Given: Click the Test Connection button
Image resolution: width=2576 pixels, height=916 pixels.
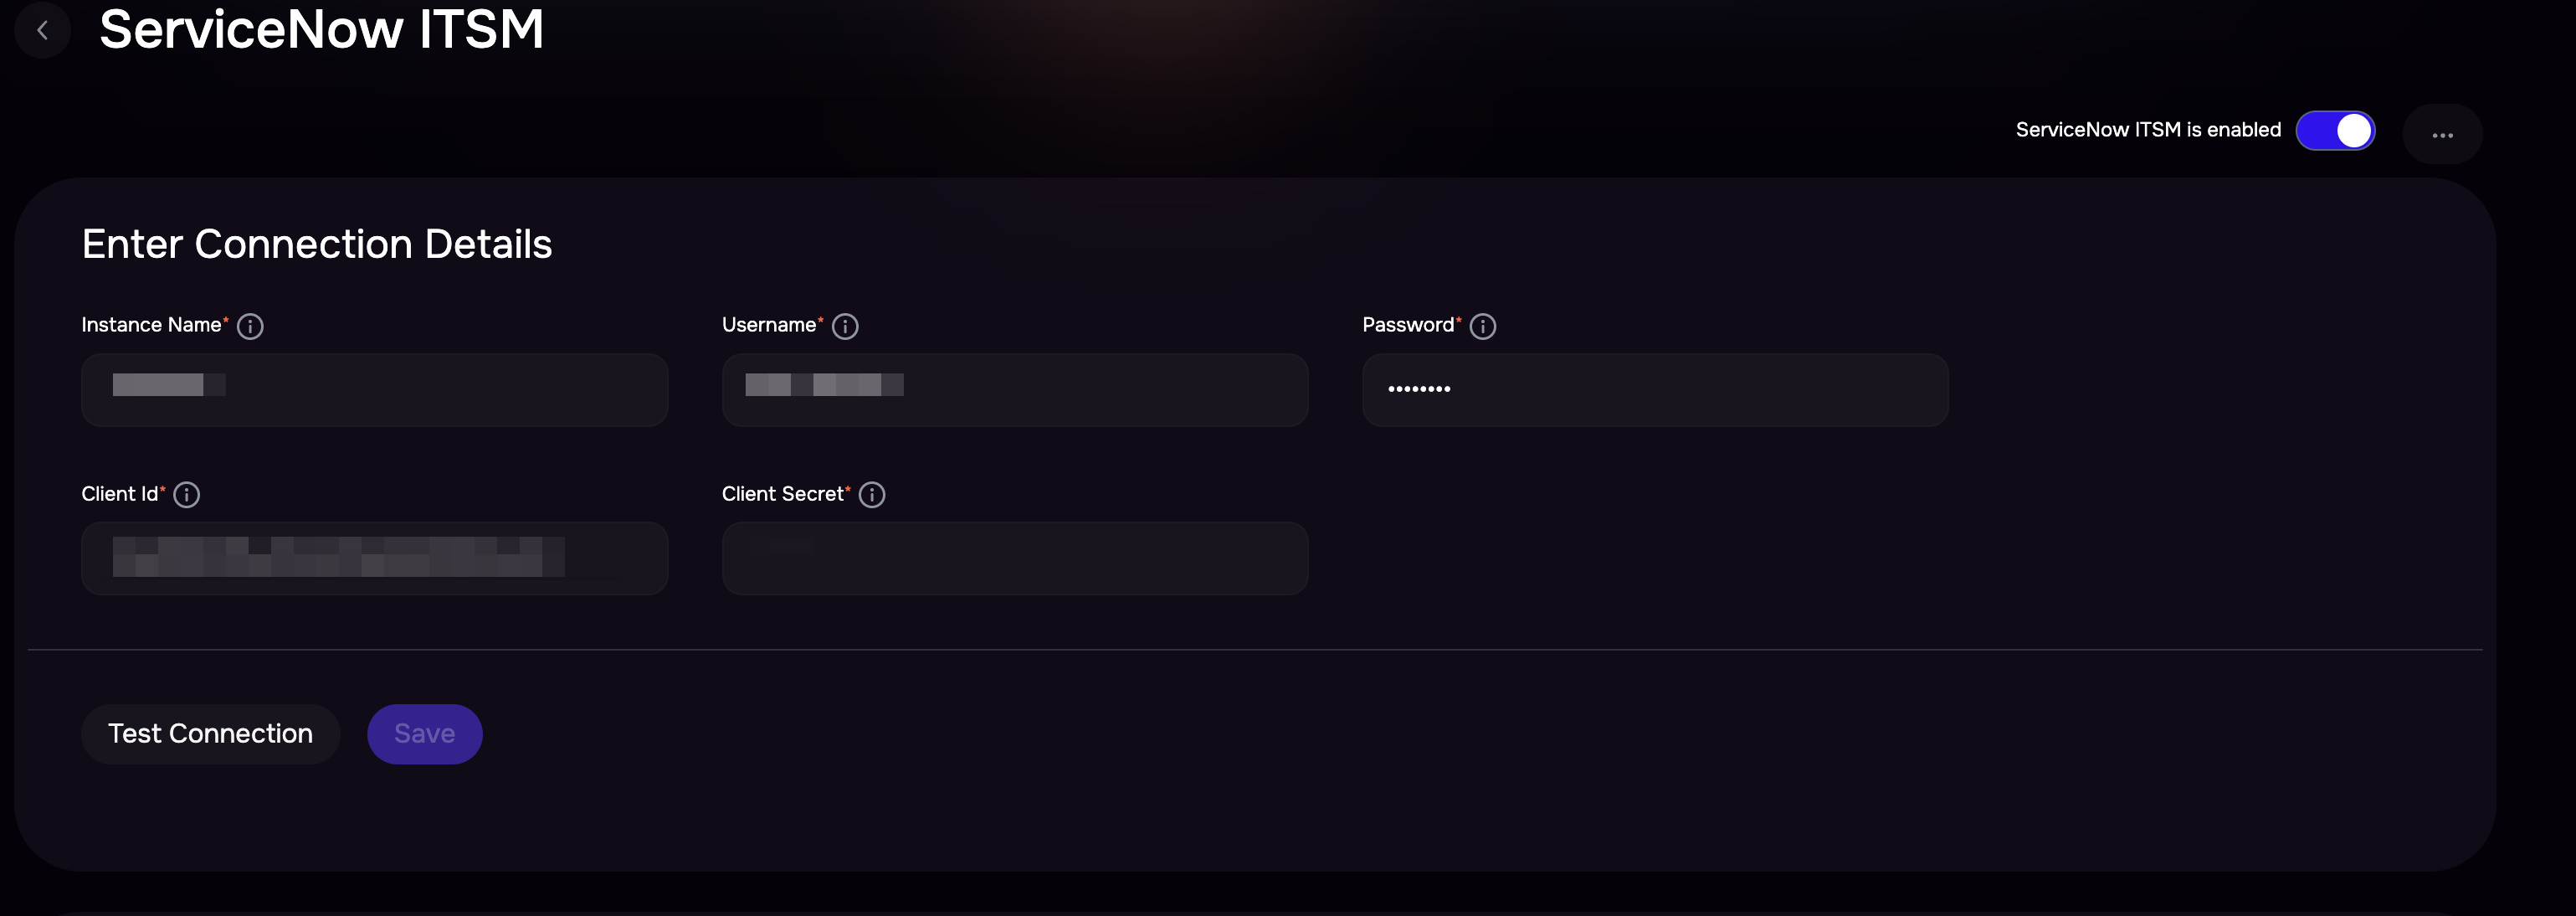Looking at the screenshot, I should (211, 734).
